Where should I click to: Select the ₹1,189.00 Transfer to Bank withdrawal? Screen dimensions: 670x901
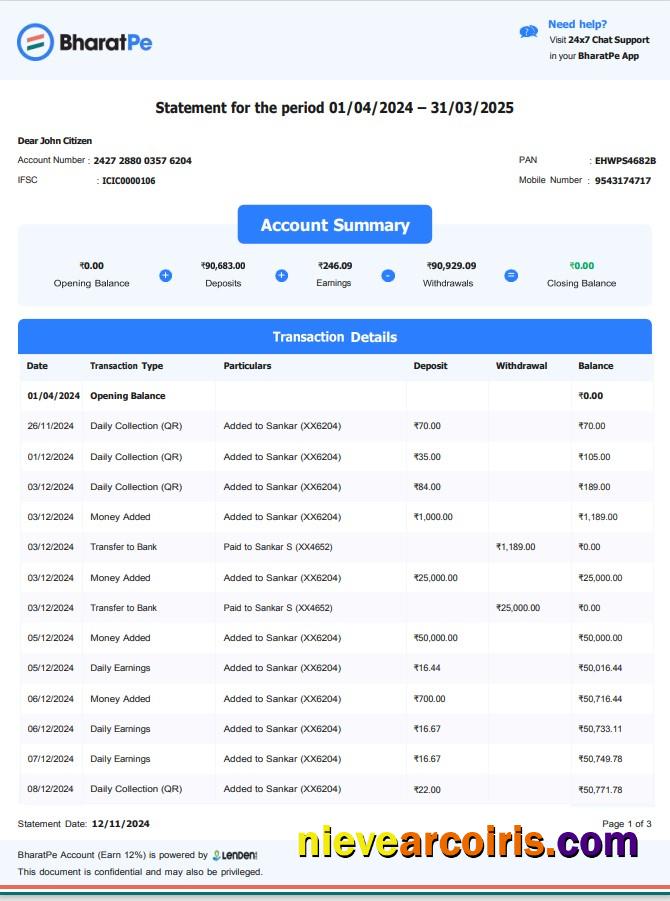pos(516,547)
